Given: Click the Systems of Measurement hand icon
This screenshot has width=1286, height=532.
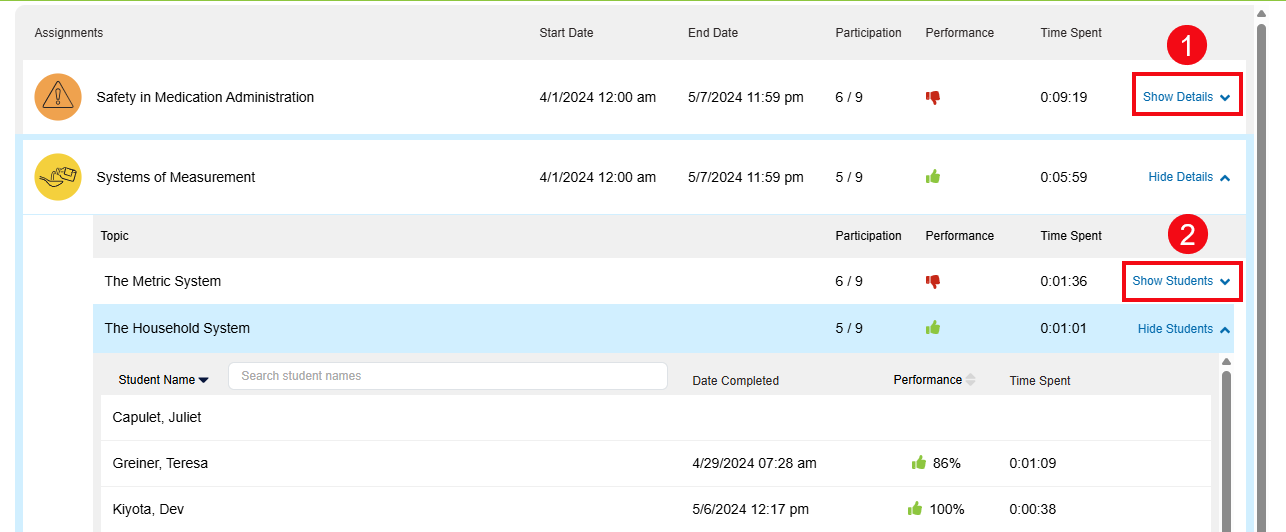Looking at the screenshot, I should (58, 177).
